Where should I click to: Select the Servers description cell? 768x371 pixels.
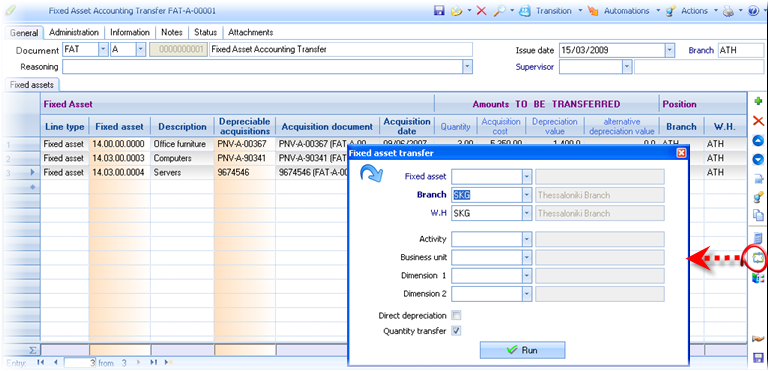(182, 173)
